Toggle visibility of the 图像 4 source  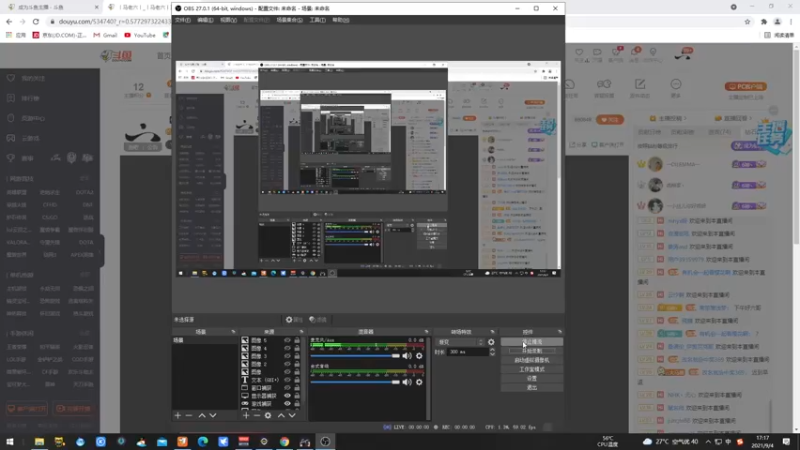point(287,348)
